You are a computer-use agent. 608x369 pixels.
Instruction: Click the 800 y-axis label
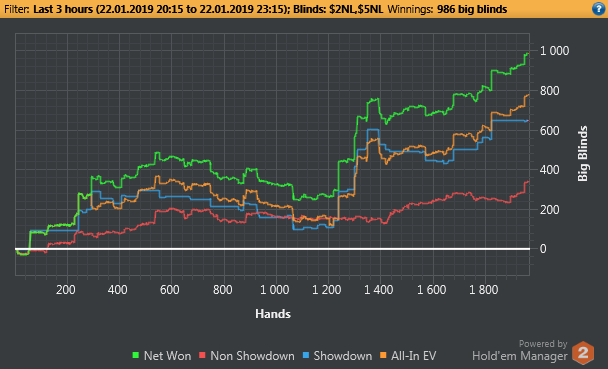550,91
